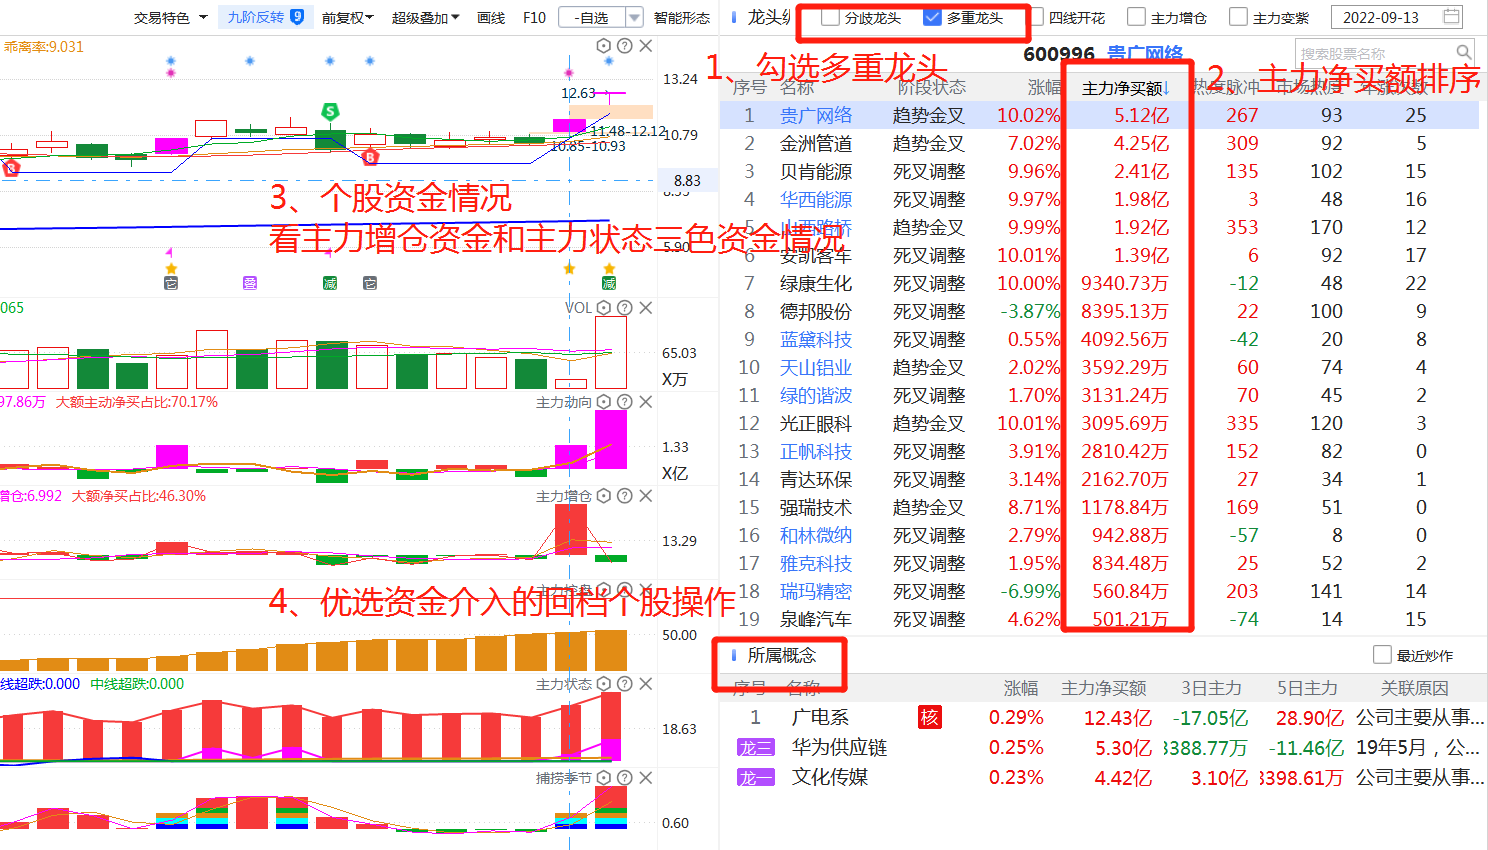Viewport: 1488px width, 850px height.
Task: Click the 5日主力 column header
Action: 1307,688
